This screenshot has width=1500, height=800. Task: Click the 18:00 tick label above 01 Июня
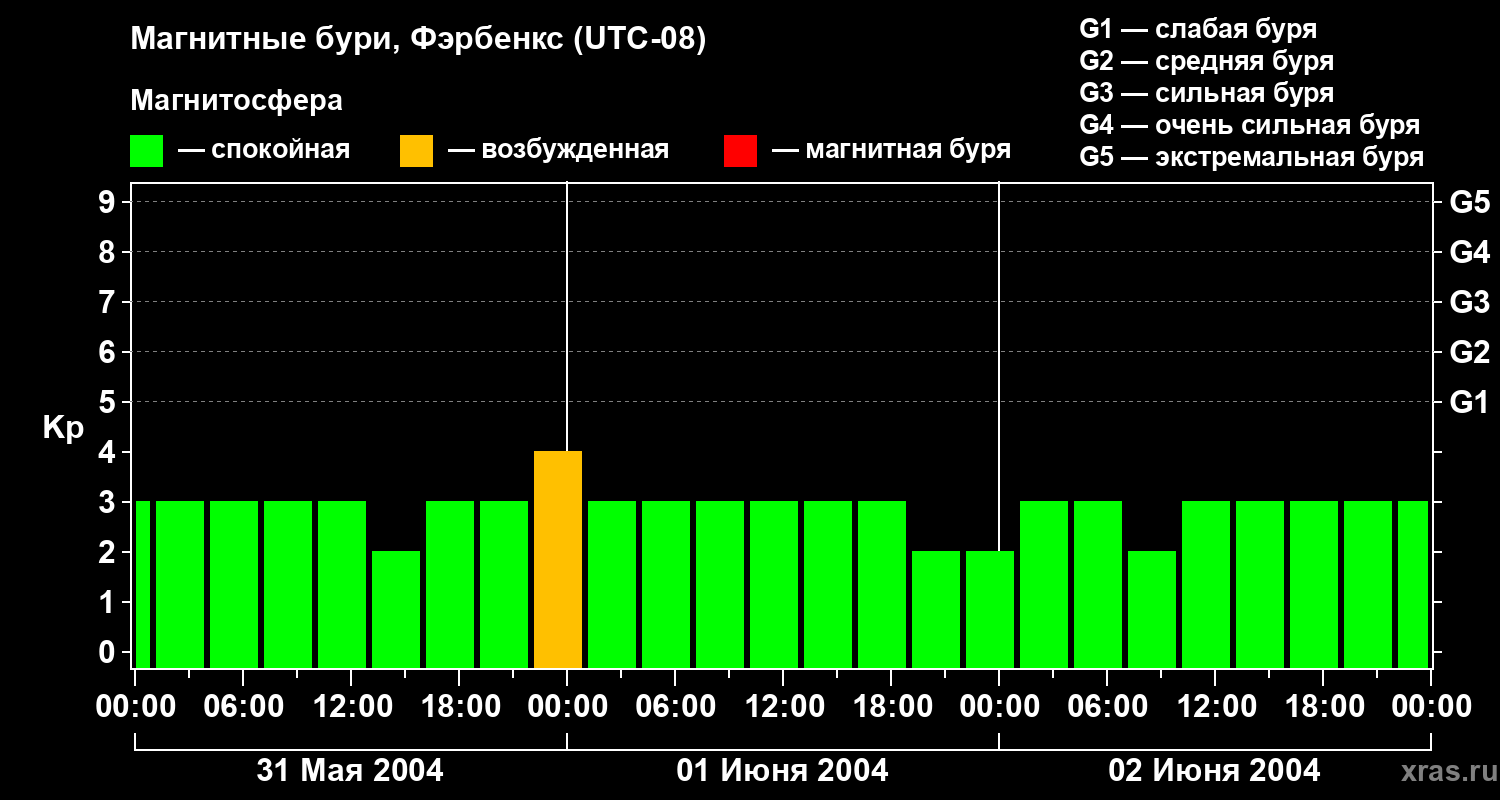pos(891,707)
